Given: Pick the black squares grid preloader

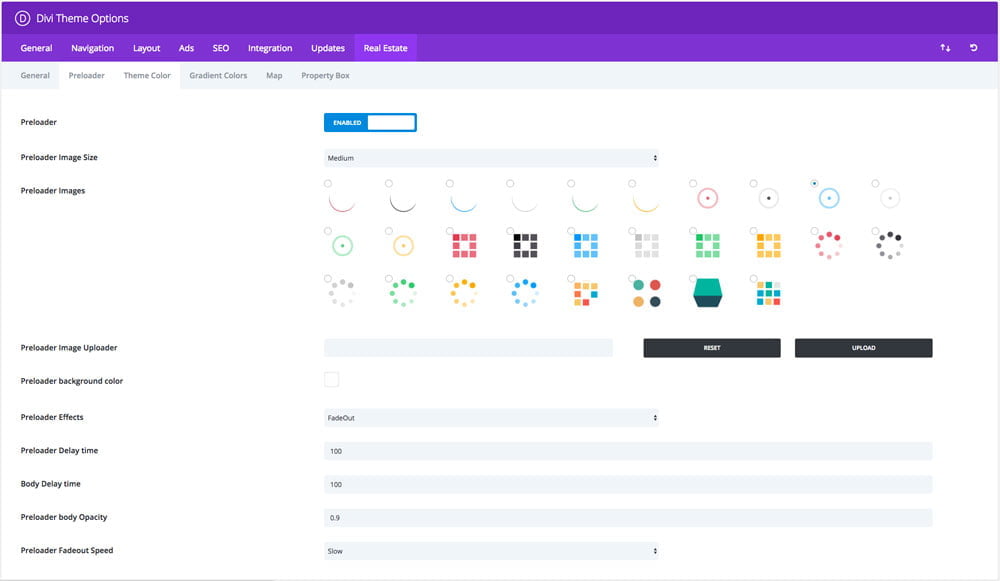Looking at the screenshot, I should [x=526, y=246].
